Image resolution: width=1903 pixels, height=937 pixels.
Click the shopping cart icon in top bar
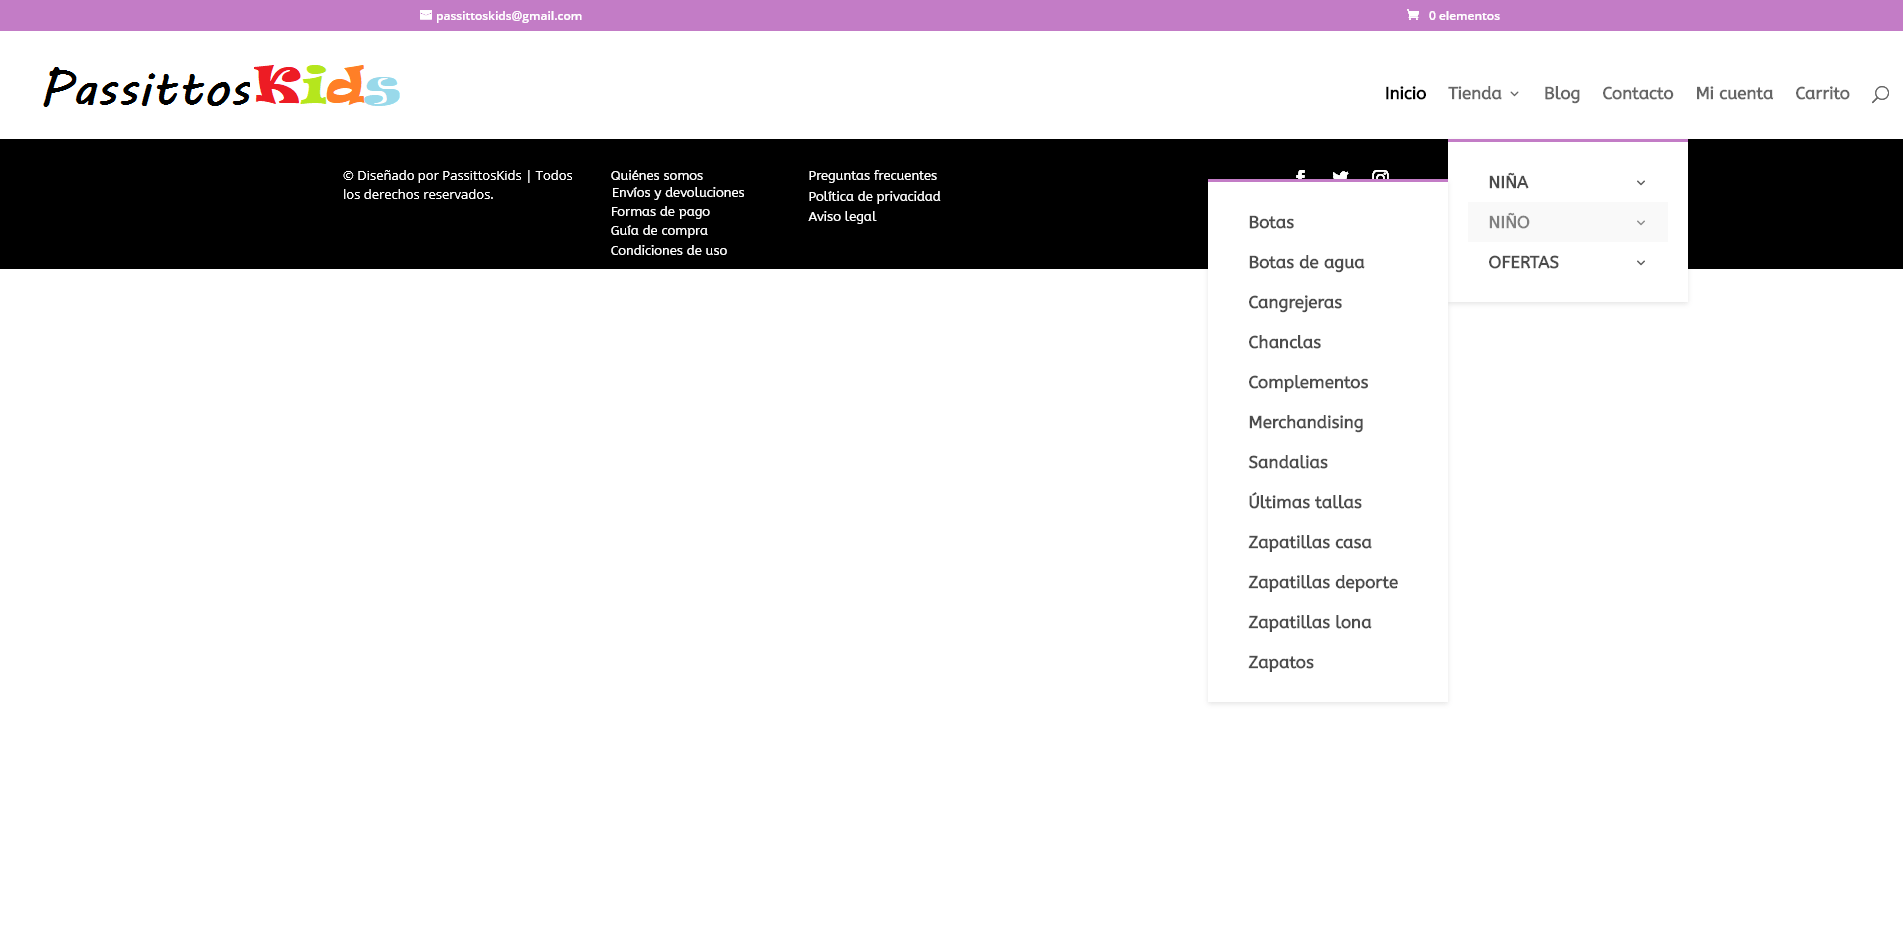[1413, 15]
